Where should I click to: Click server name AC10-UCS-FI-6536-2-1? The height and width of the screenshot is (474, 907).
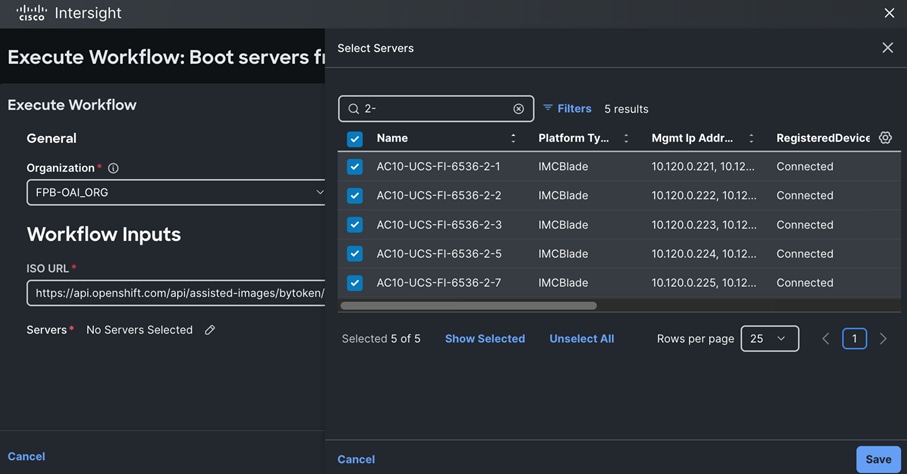438,167
